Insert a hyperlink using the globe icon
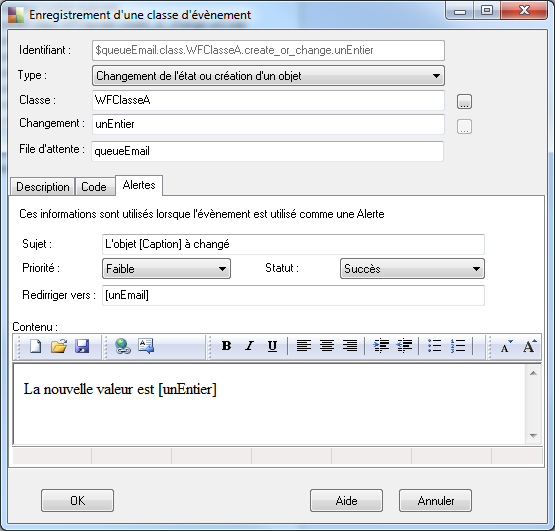Image resolution: width=555 pixels, height=531 pixels. click(x=123, y=346)
